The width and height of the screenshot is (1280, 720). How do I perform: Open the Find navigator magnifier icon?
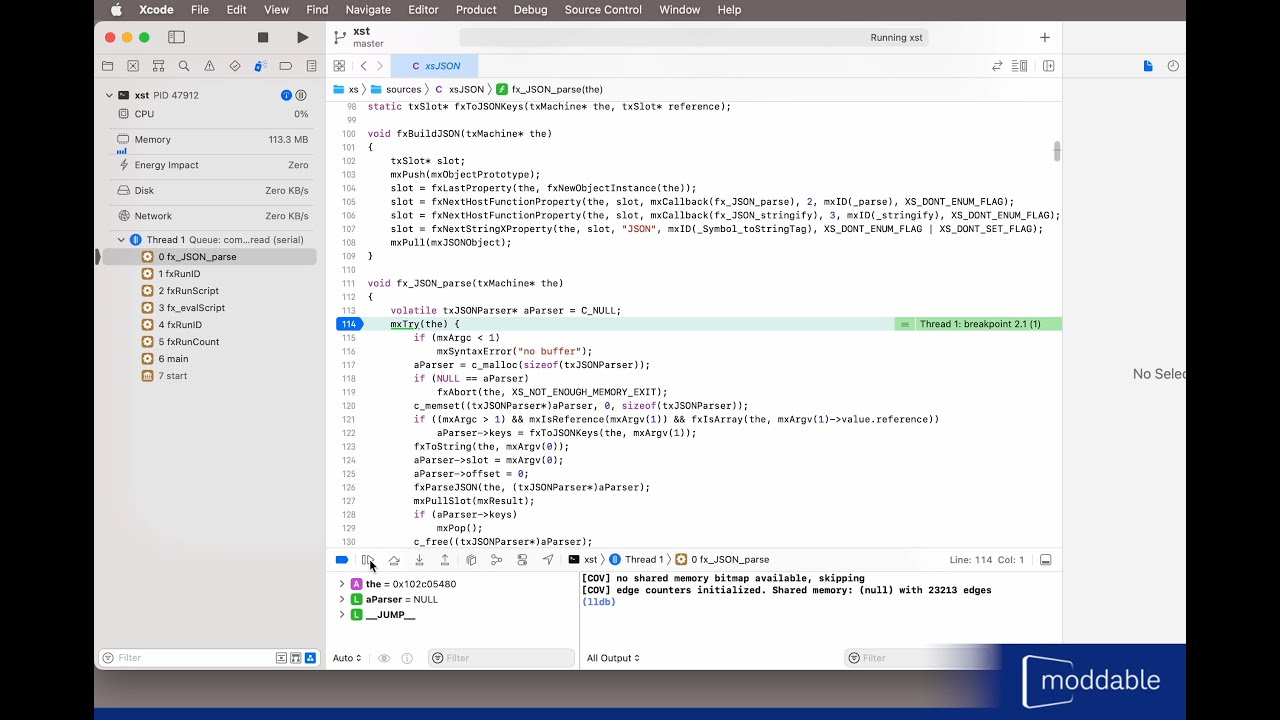coord(184,66)
